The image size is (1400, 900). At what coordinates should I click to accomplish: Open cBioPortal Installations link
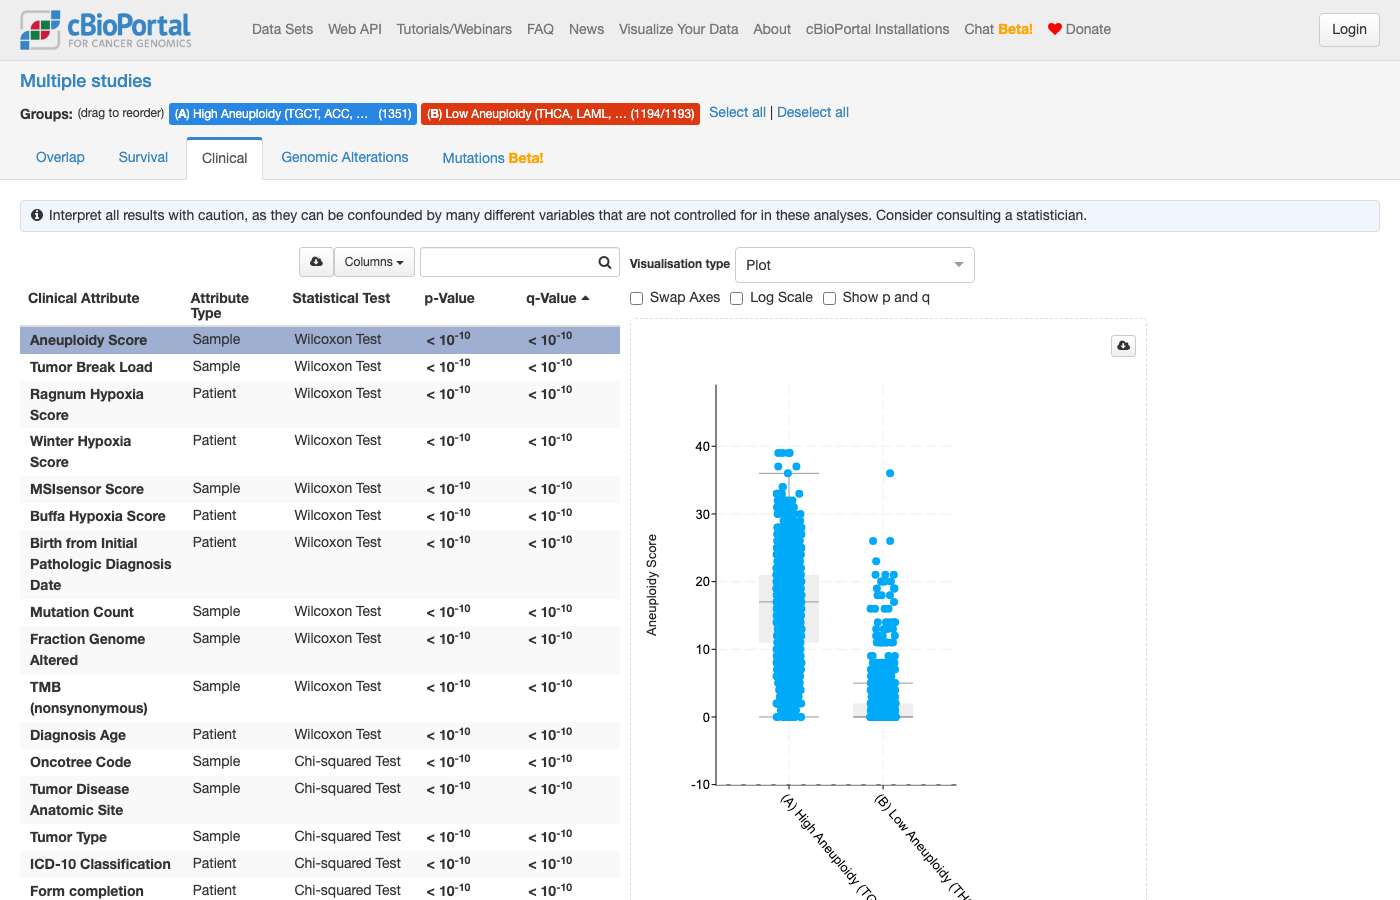pos(878,29)
